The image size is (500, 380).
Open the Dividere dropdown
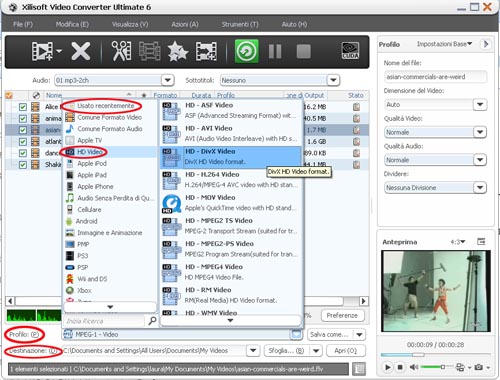[480, 188]
